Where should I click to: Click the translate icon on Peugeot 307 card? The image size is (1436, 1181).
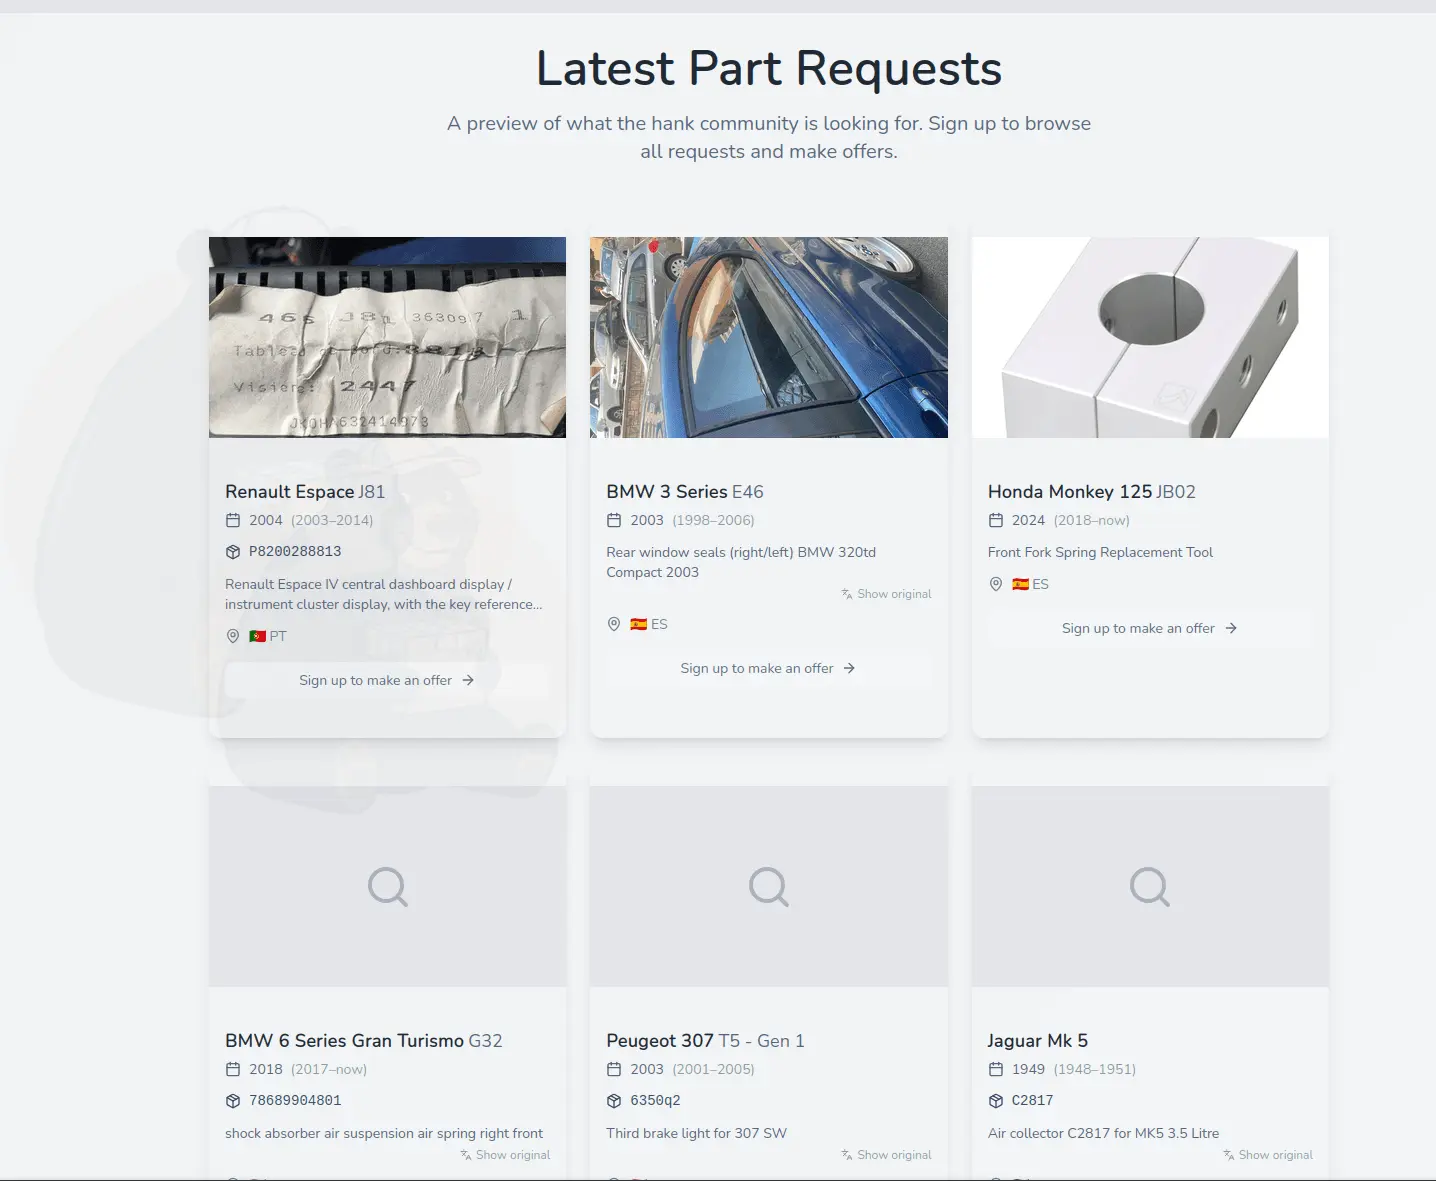[x=847, y=1155]
